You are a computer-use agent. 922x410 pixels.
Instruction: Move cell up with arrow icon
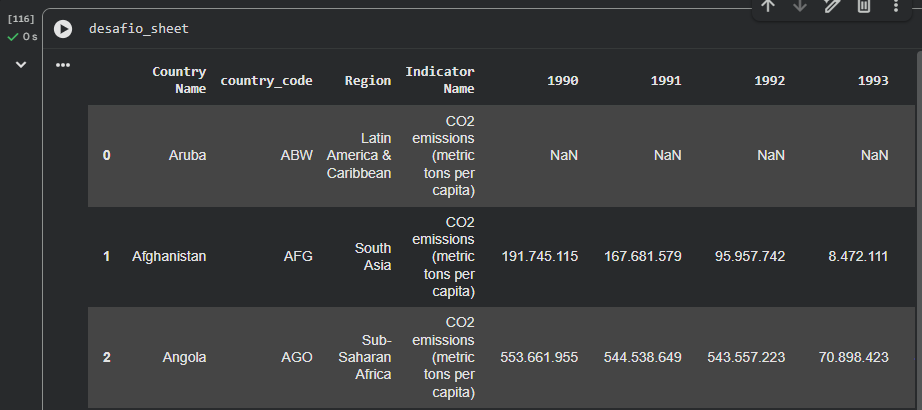tap(768, 6)
